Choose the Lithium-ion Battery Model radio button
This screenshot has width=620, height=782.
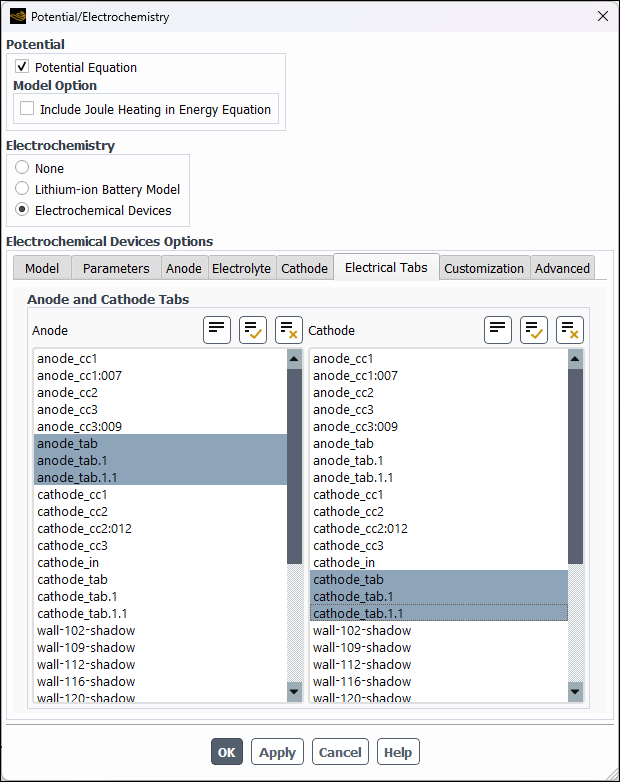22,189
